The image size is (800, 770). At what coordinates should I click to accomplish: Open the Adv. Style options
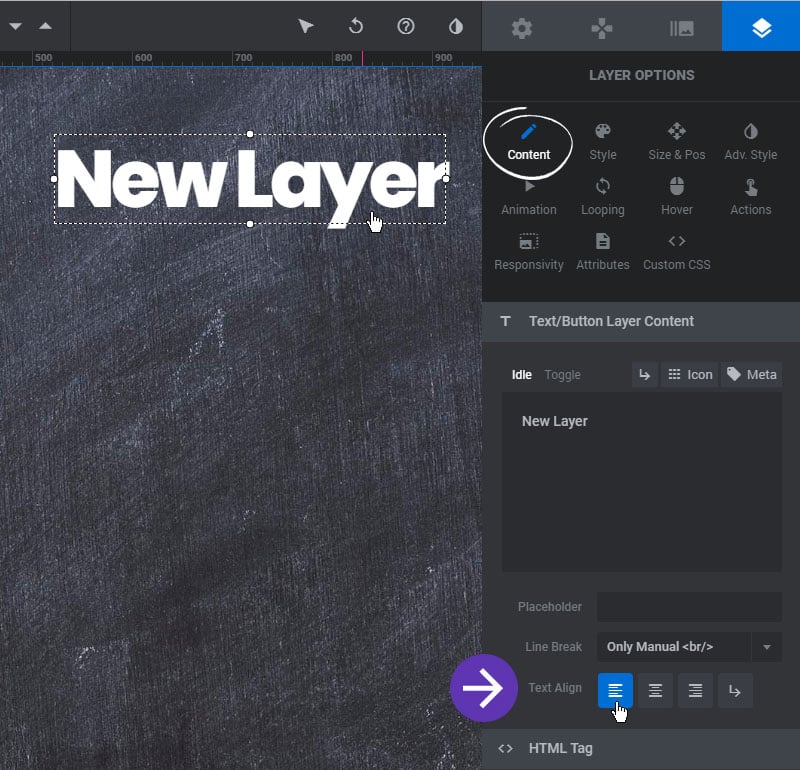pos(751,143)
